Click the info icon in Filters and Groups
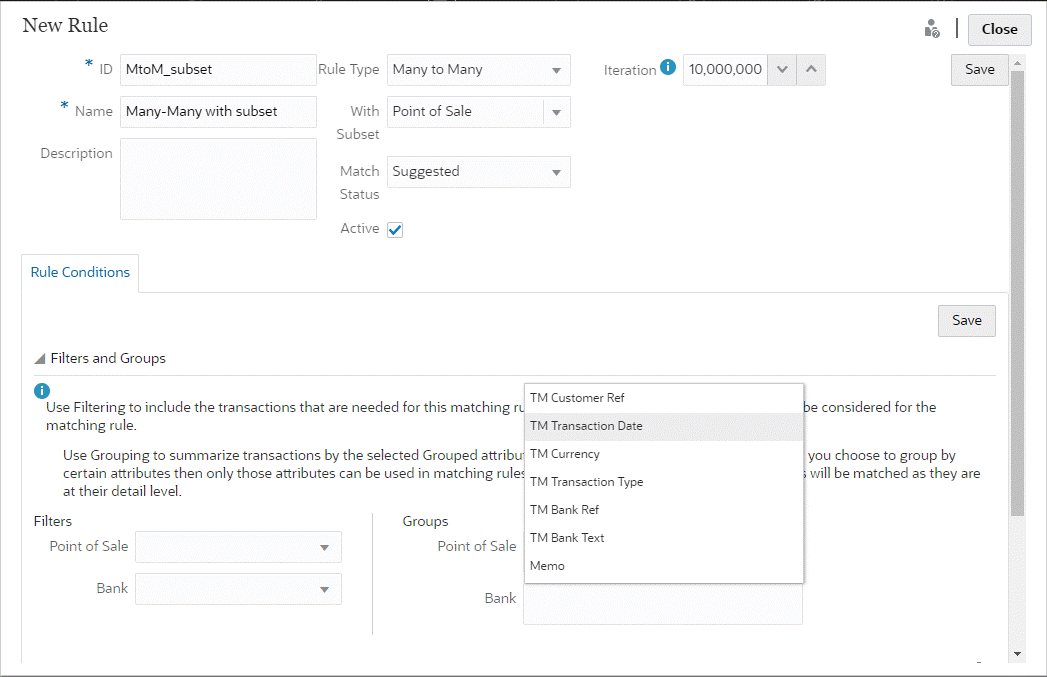 (41, 391)
